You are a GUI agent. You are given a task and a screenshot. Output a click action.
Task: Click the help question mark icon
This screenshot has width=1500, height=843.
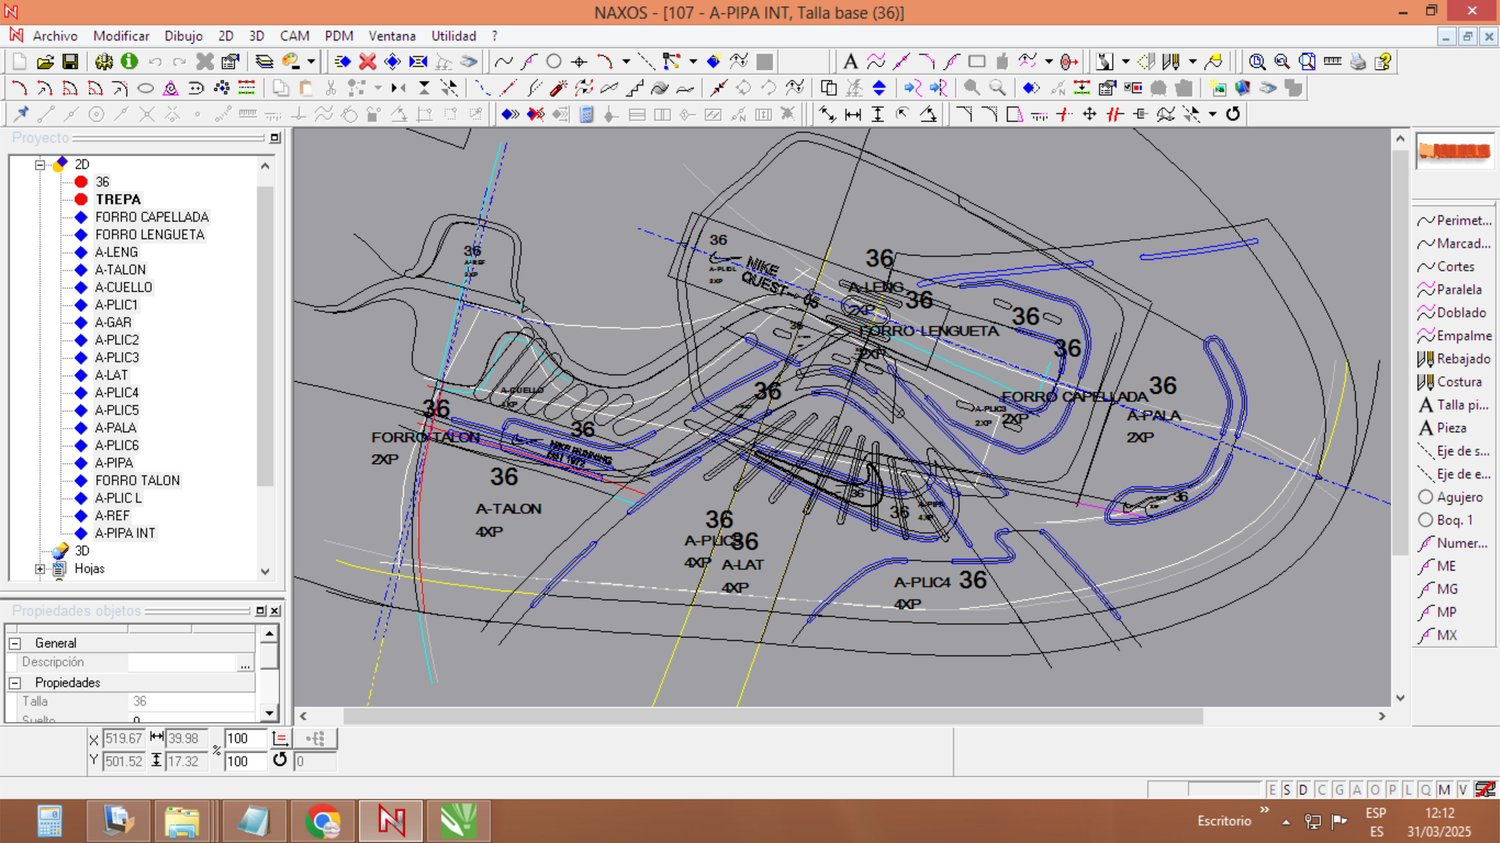(x=1383, y=62)
